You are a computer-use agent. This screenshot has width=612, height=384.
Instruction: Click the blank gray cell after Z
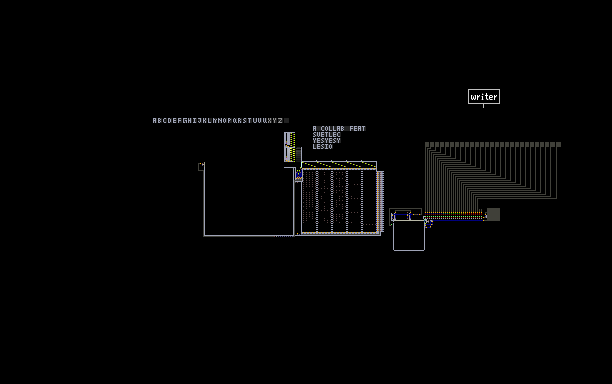click(286, 121)
